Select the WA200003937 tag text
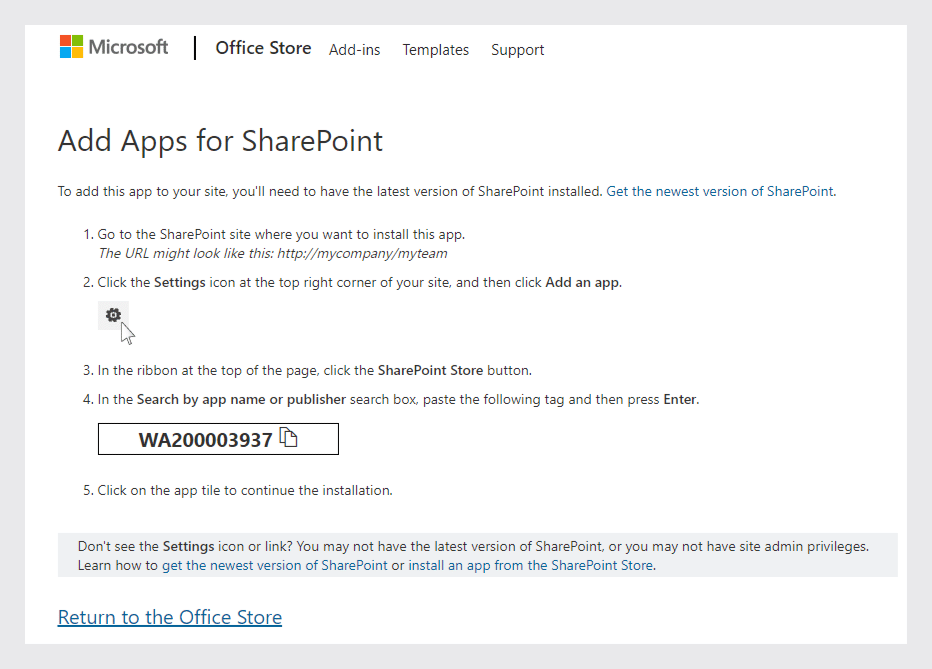 pos(205,440)
